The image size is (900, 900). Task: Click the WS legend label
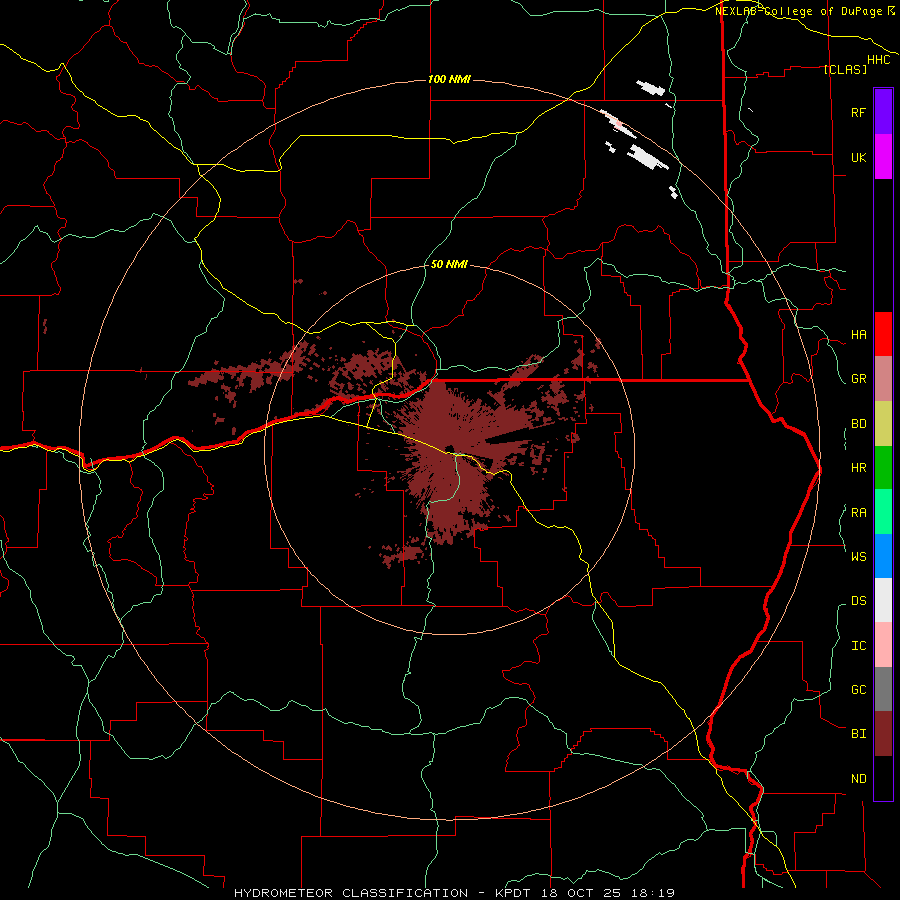pyautogui.click(x=858, y=556)
